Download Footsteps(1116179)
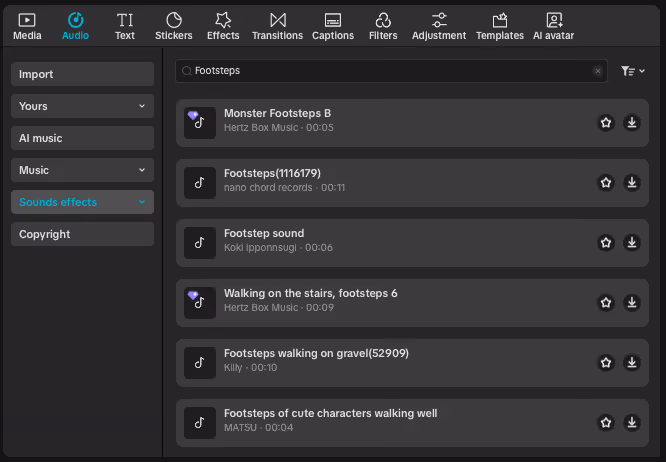Screen dimensions: 666x462 632,183
